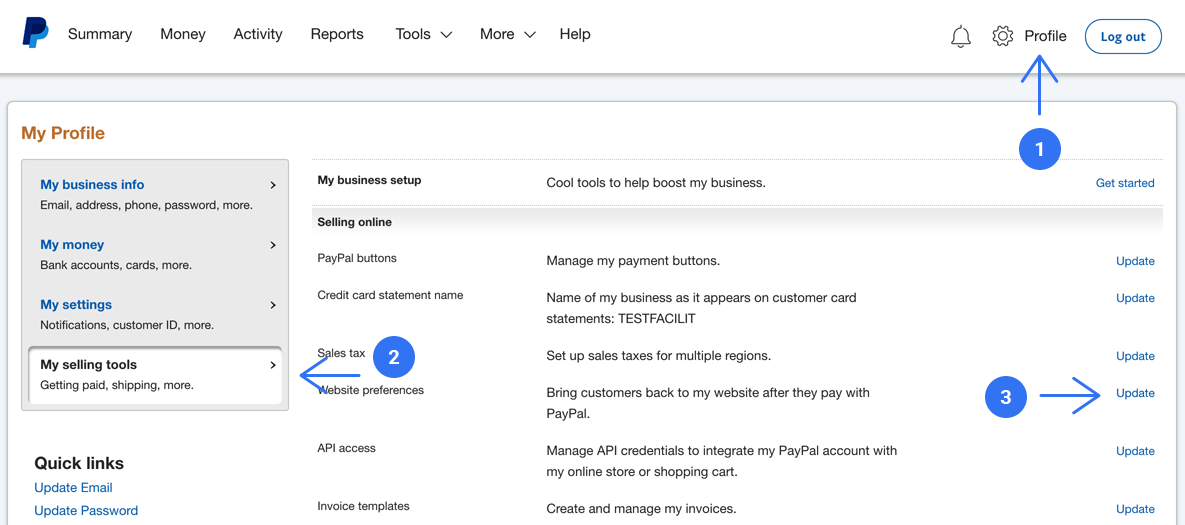Click the 'Credit card statement name' label
Screen dimensions: 1185x525
(390, 295)
